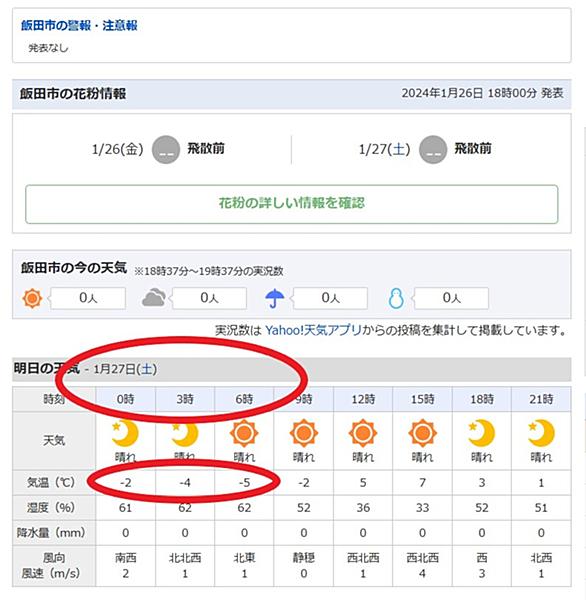
Task: Click the 21時 column header
Action: (541, 399)
